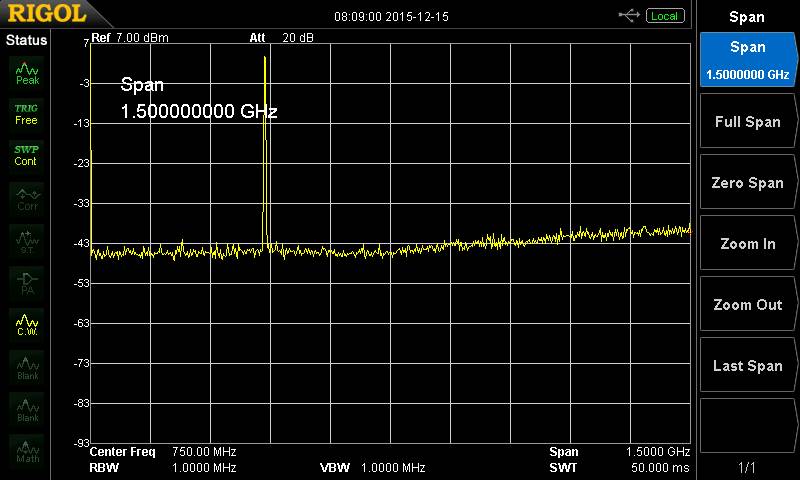
Task: Select the C.W. trace status icon
Action: point(27,324)
